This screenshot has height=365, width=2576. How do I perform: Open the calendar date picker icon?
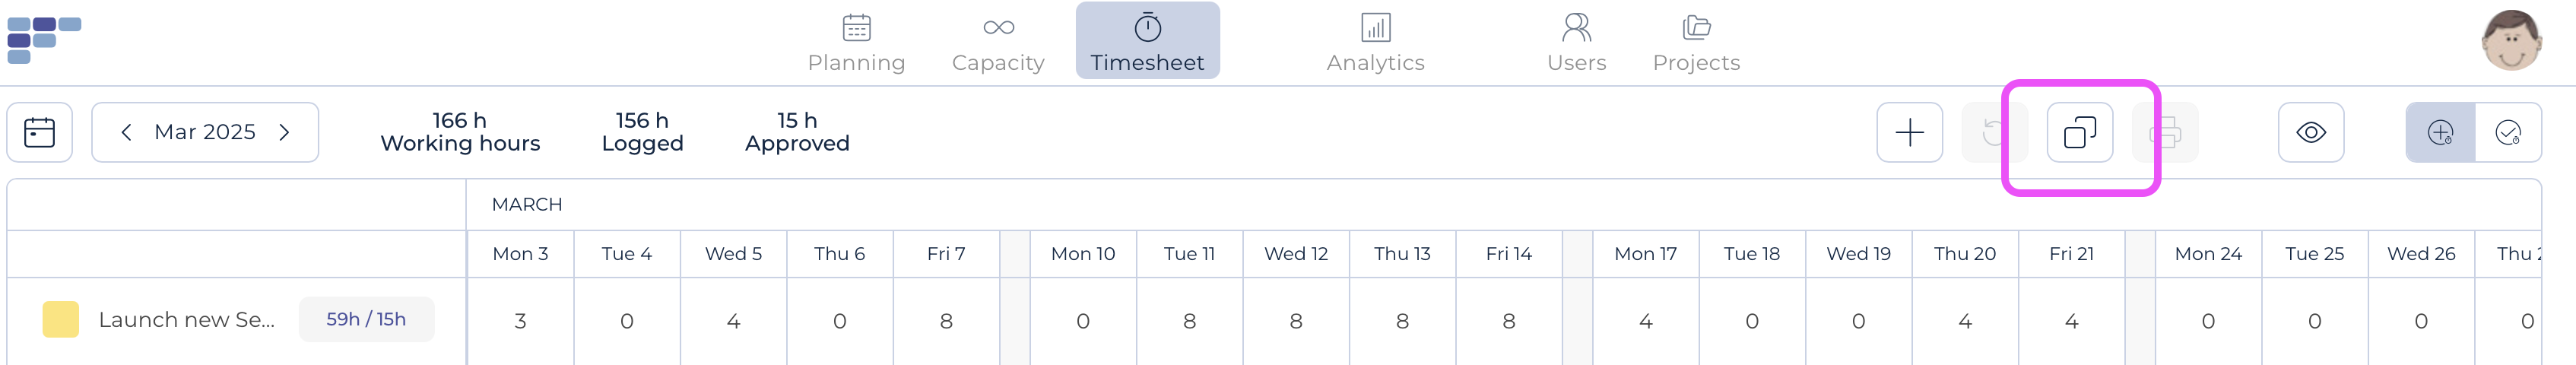[40, 132]
